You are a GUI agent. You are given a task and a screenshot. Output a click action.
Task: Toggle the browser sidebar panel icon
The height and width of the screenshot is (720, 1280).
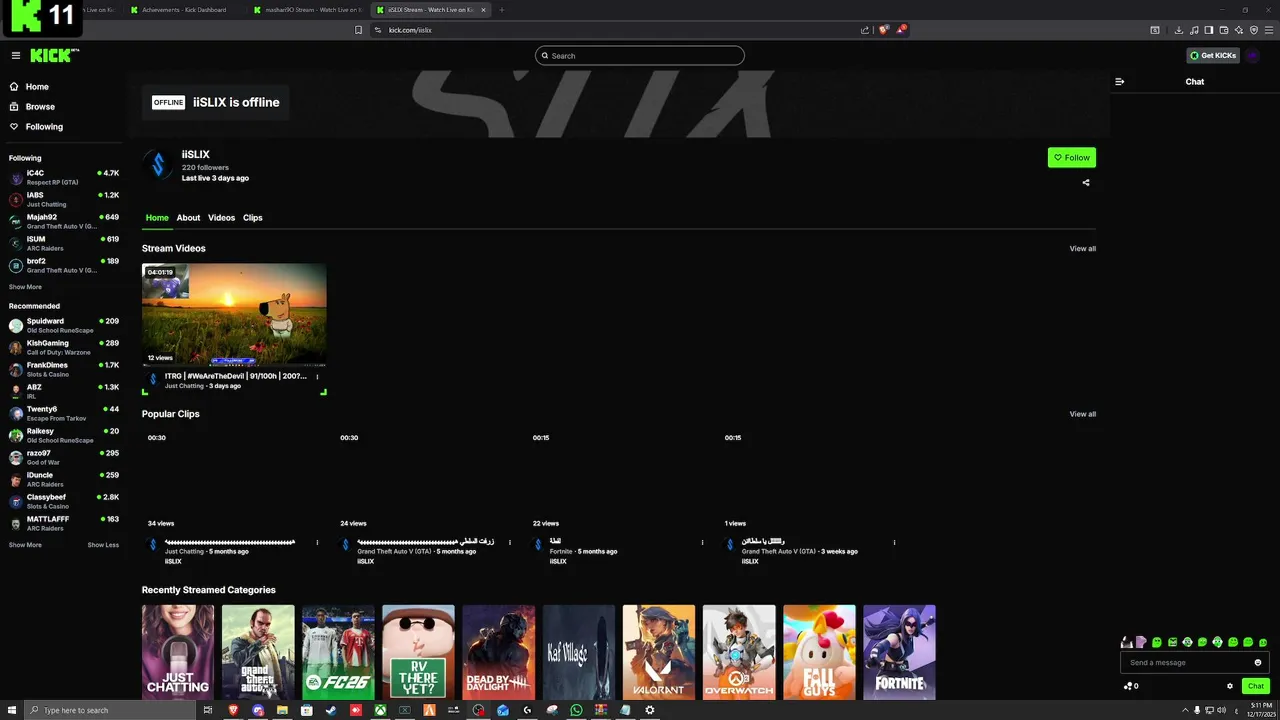pyautogui.click(x=1209, y=30)
